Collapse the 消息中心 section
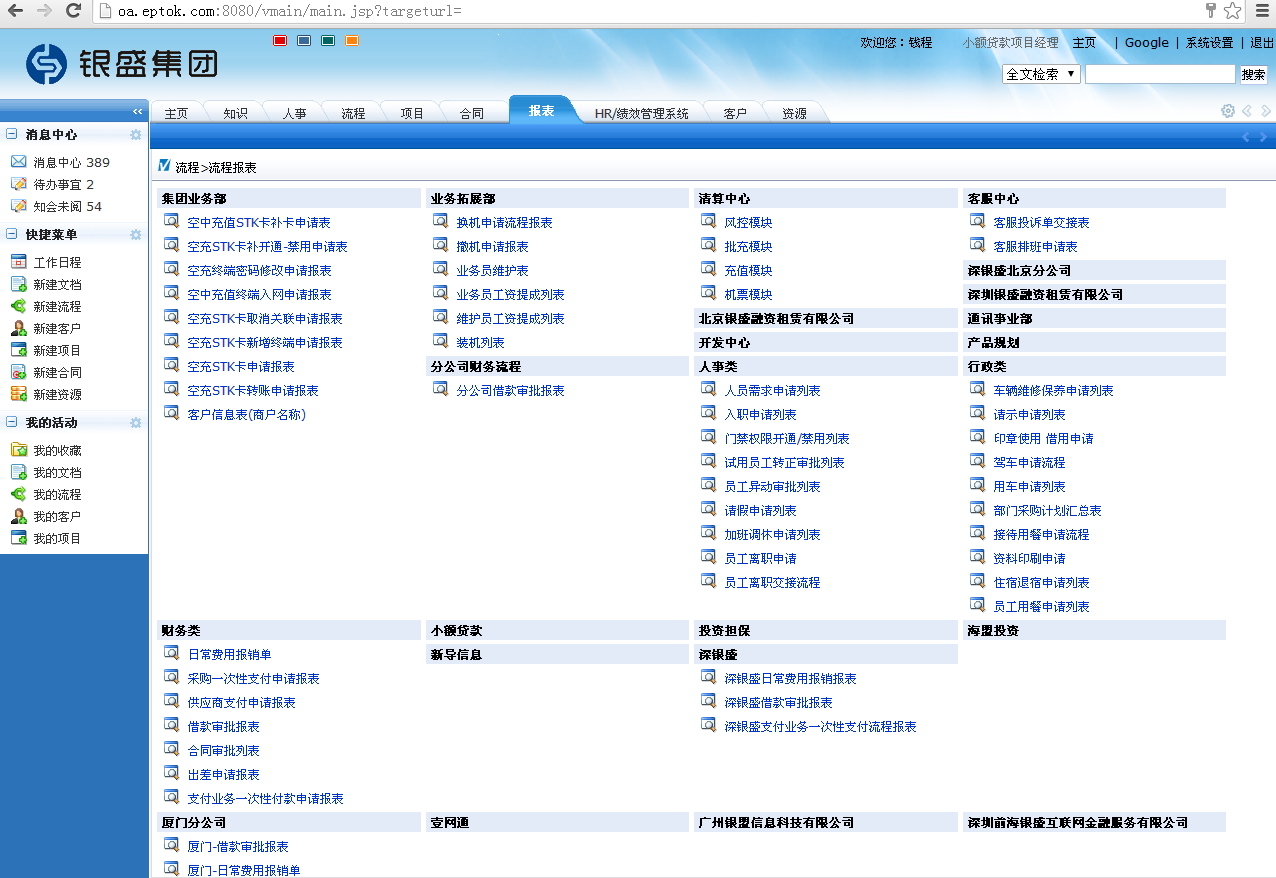Image resolution: width=1276 pixels, height=878 pixels. click(12, 134)
